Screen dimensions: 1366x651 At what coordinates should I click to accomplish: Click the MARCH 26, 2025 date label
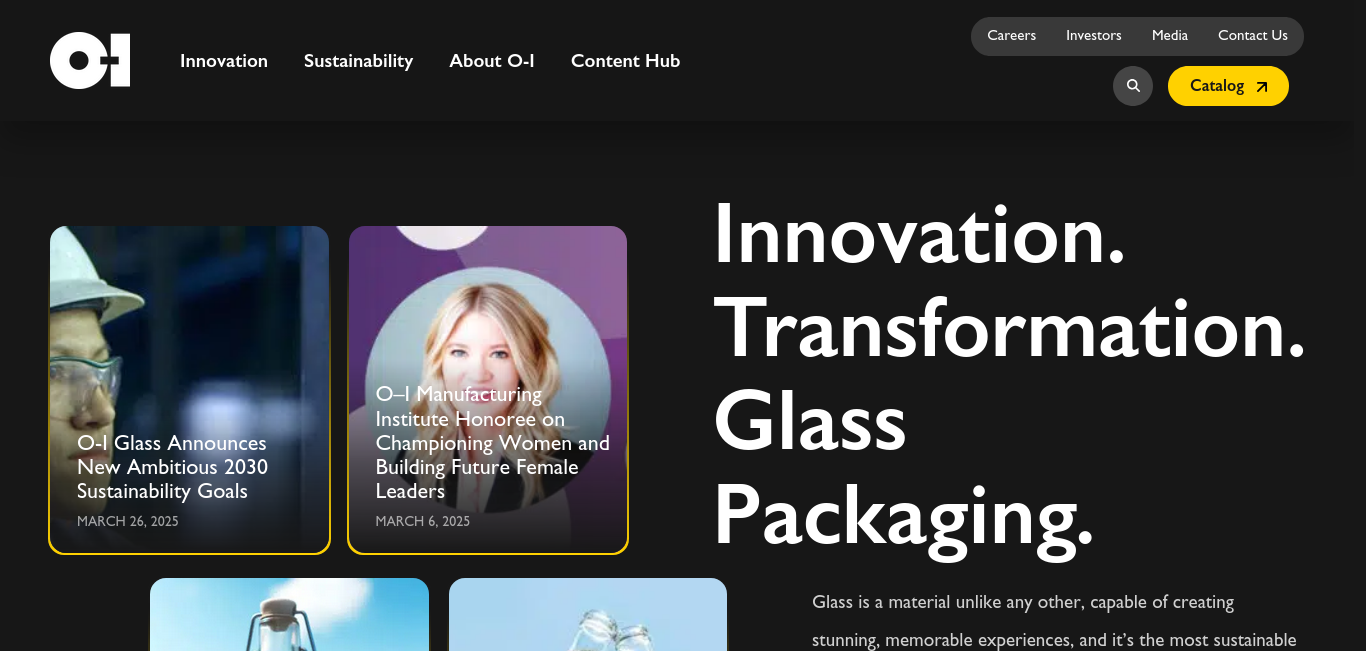click(128, 522)
